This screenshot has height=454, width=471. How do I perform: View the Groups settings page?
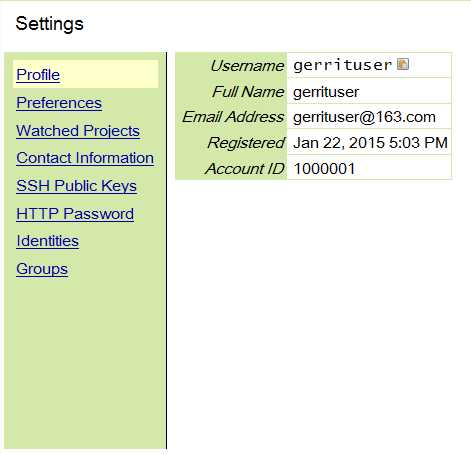tap(42, 269)
